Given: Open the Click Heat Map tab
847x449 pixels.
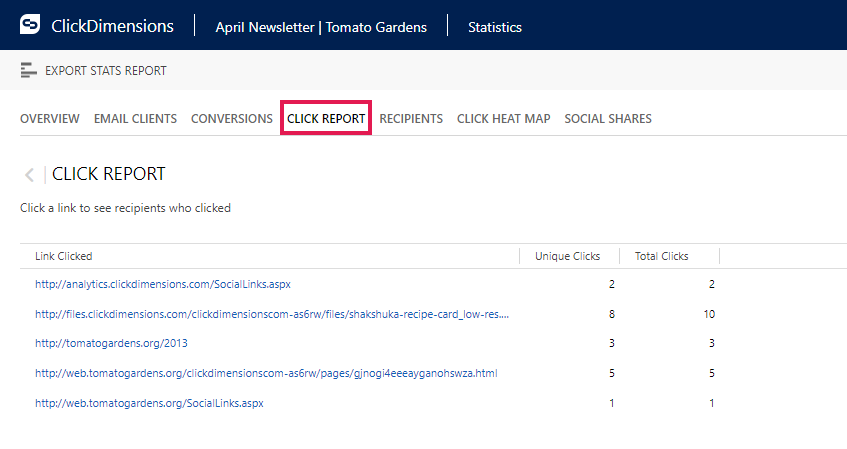Looking at the screenshot, I should tap(503, 119).
